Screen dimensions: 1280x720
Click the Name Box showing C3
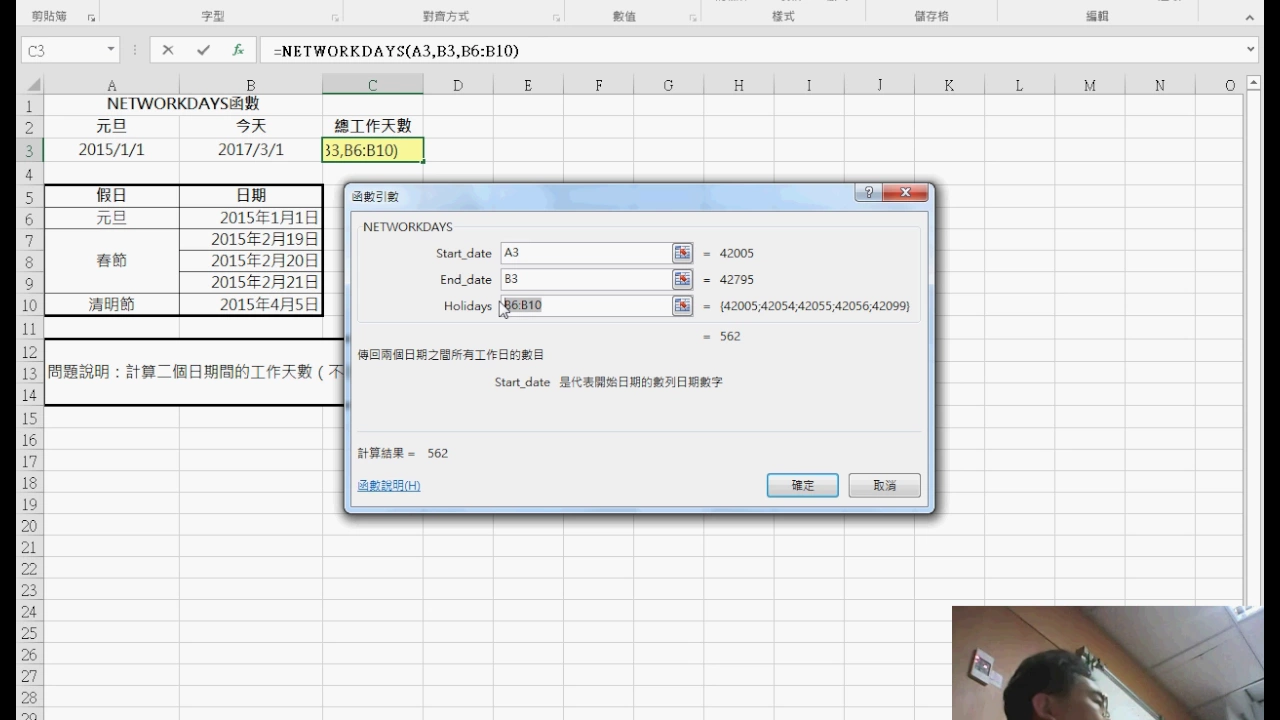click(62, 50)
